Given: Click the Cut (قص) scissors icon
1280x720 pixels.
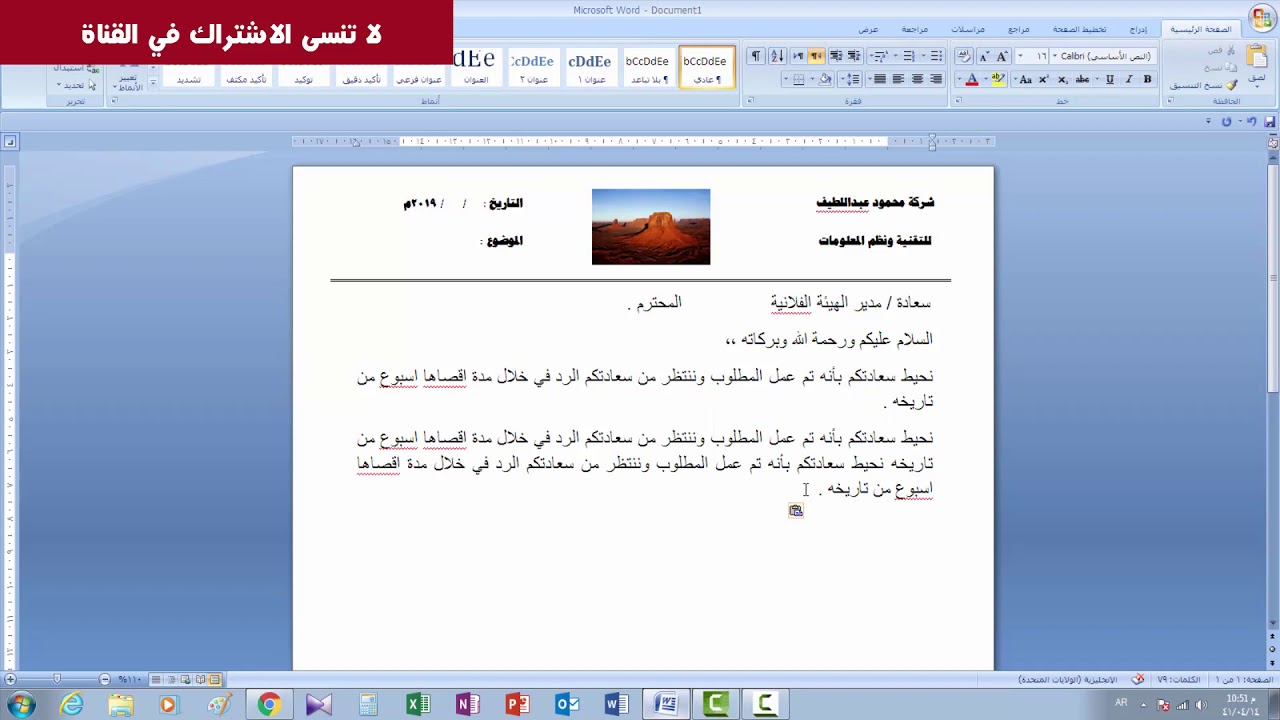Looking at the screenshot, I should [1231, 51].
